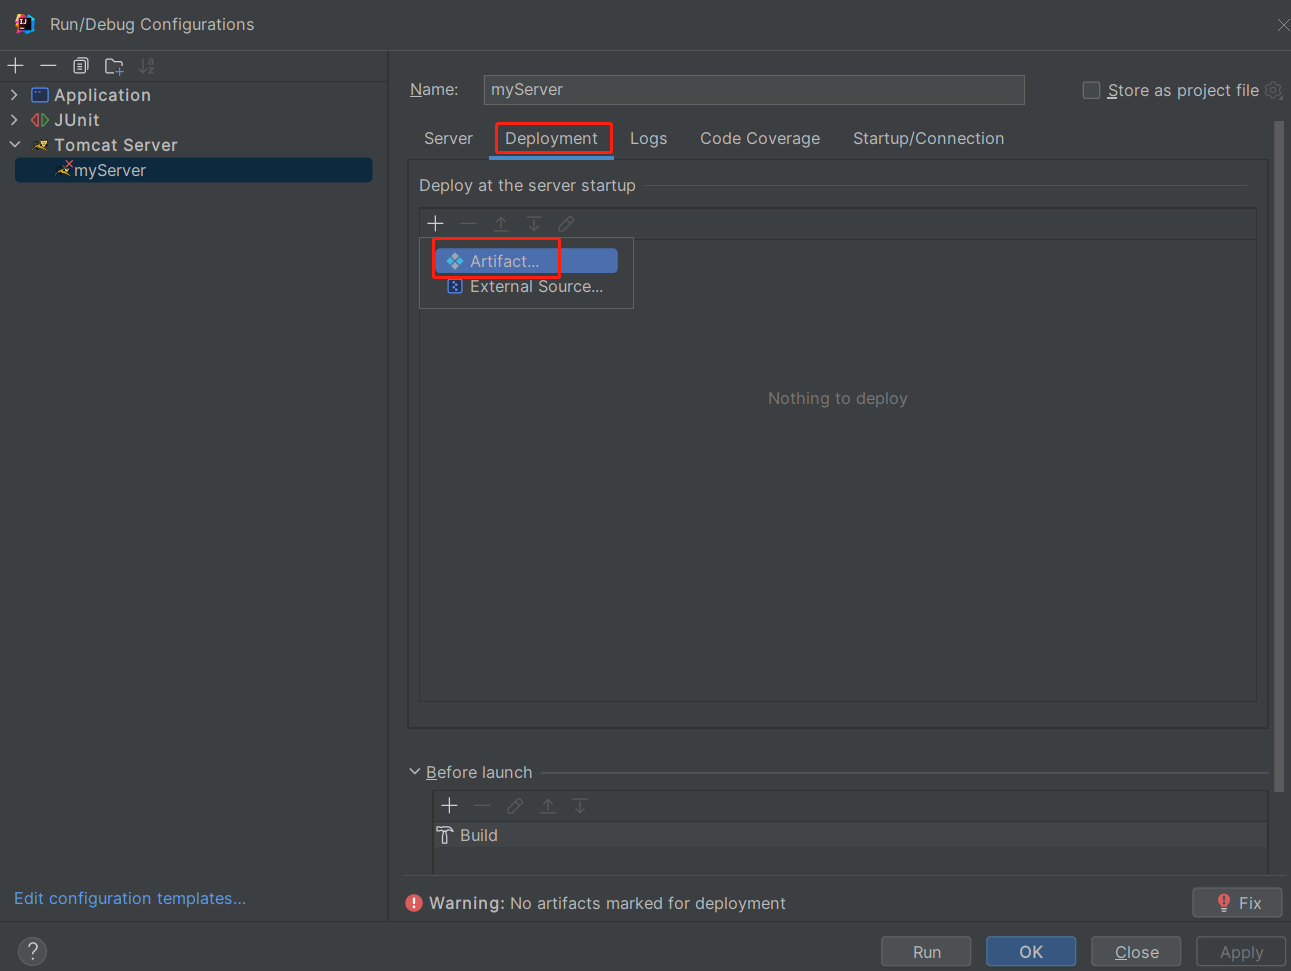Click the JUnit configuration type icon
Screen dimensions: 1291x971
point(40,120)
